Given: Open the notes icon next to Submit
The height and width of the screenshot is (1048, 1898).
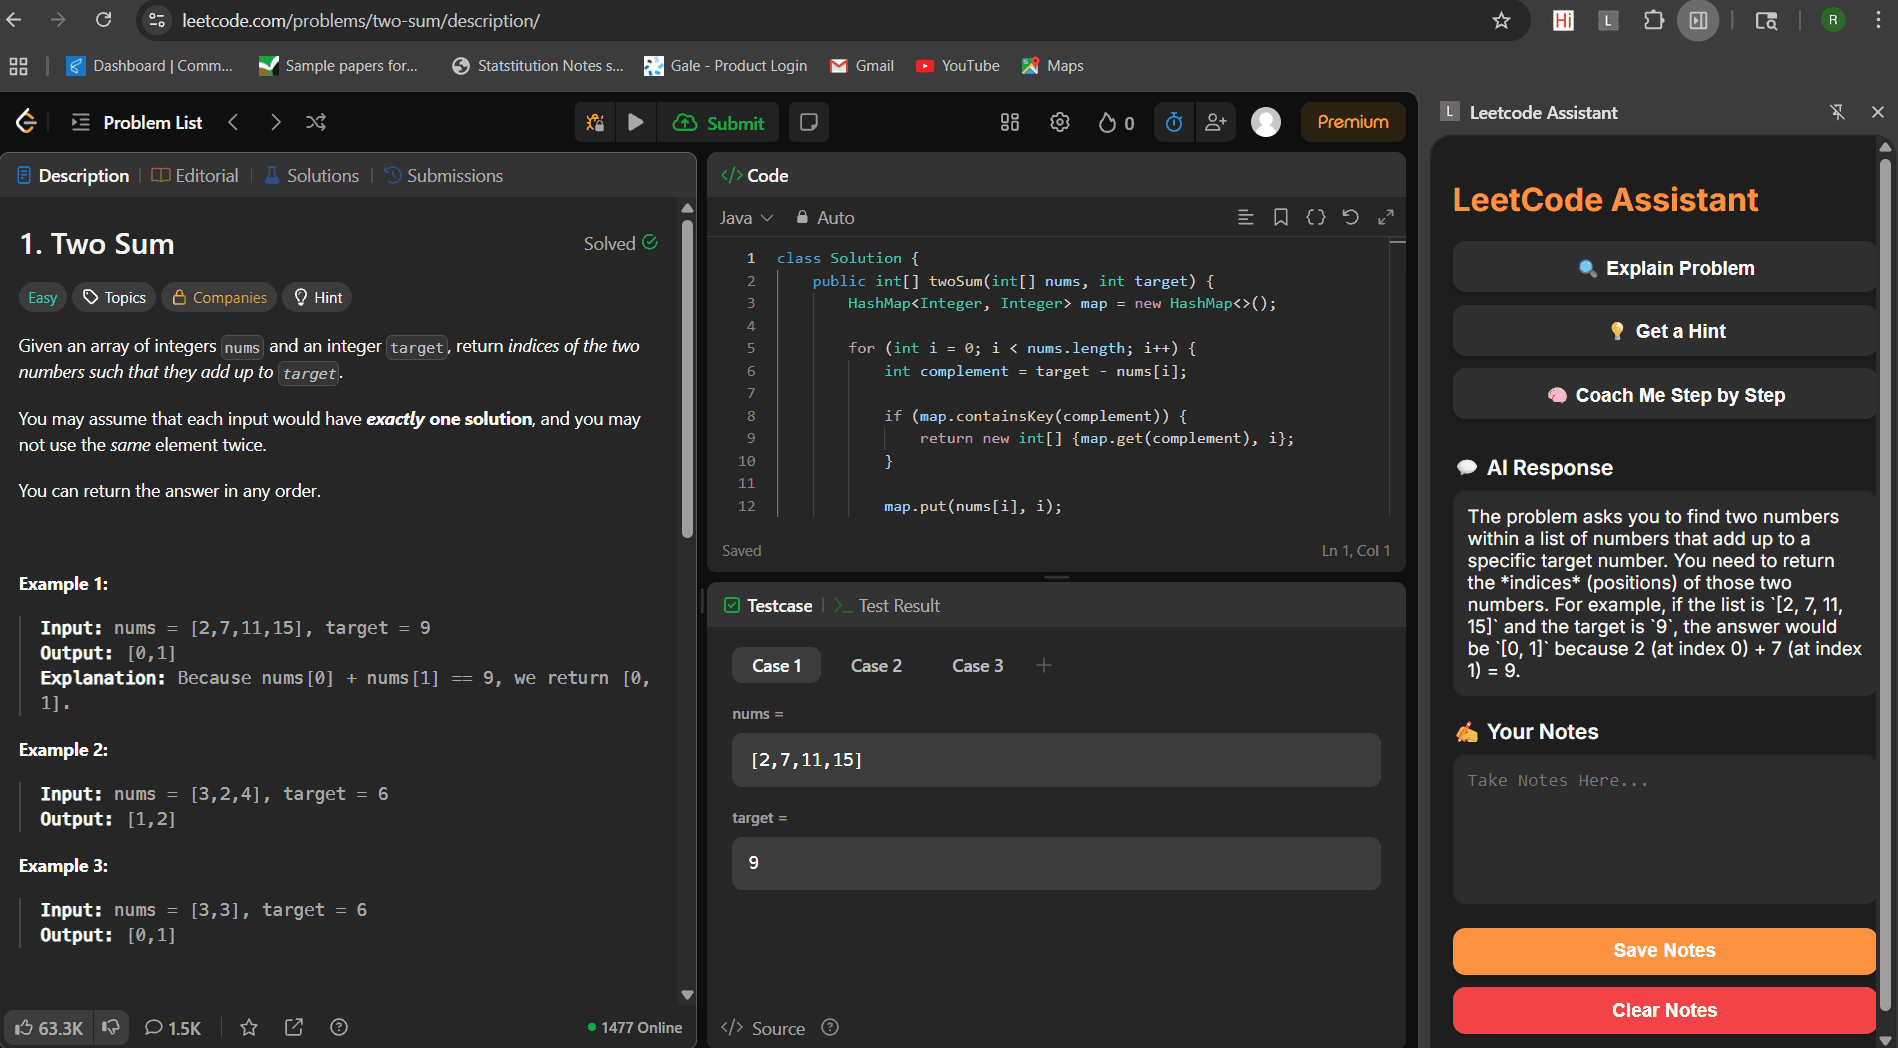Looking at the screenshot, I should tap(809, 122).
